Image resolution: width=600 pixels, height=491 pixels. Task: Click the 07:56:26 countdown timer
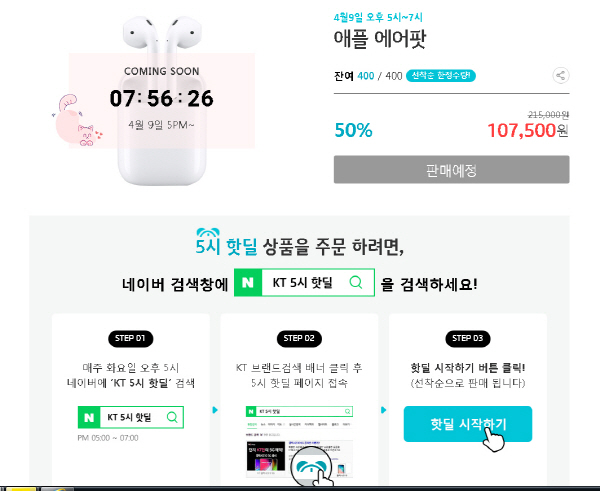pyautogui.click(x=161, y=98)
